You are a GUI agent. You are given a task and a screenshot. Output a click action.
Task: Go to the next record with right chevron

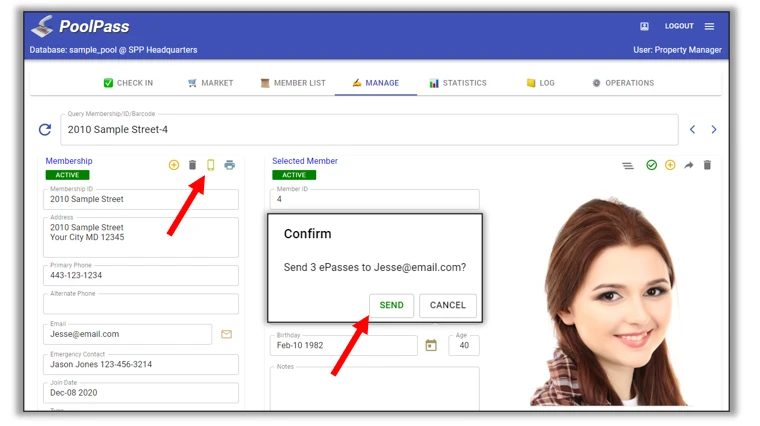(713, 130)
